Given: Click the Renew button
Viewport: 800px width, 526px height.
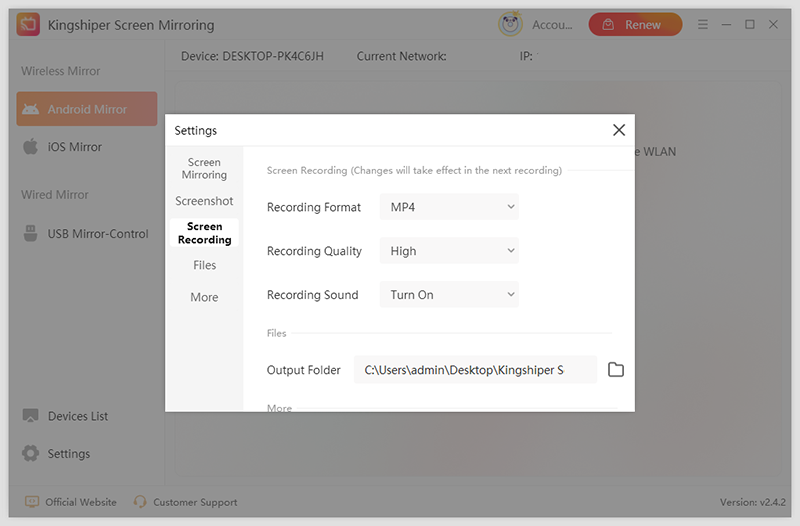Looking at the screenshot, I should [x=635, y=24].
